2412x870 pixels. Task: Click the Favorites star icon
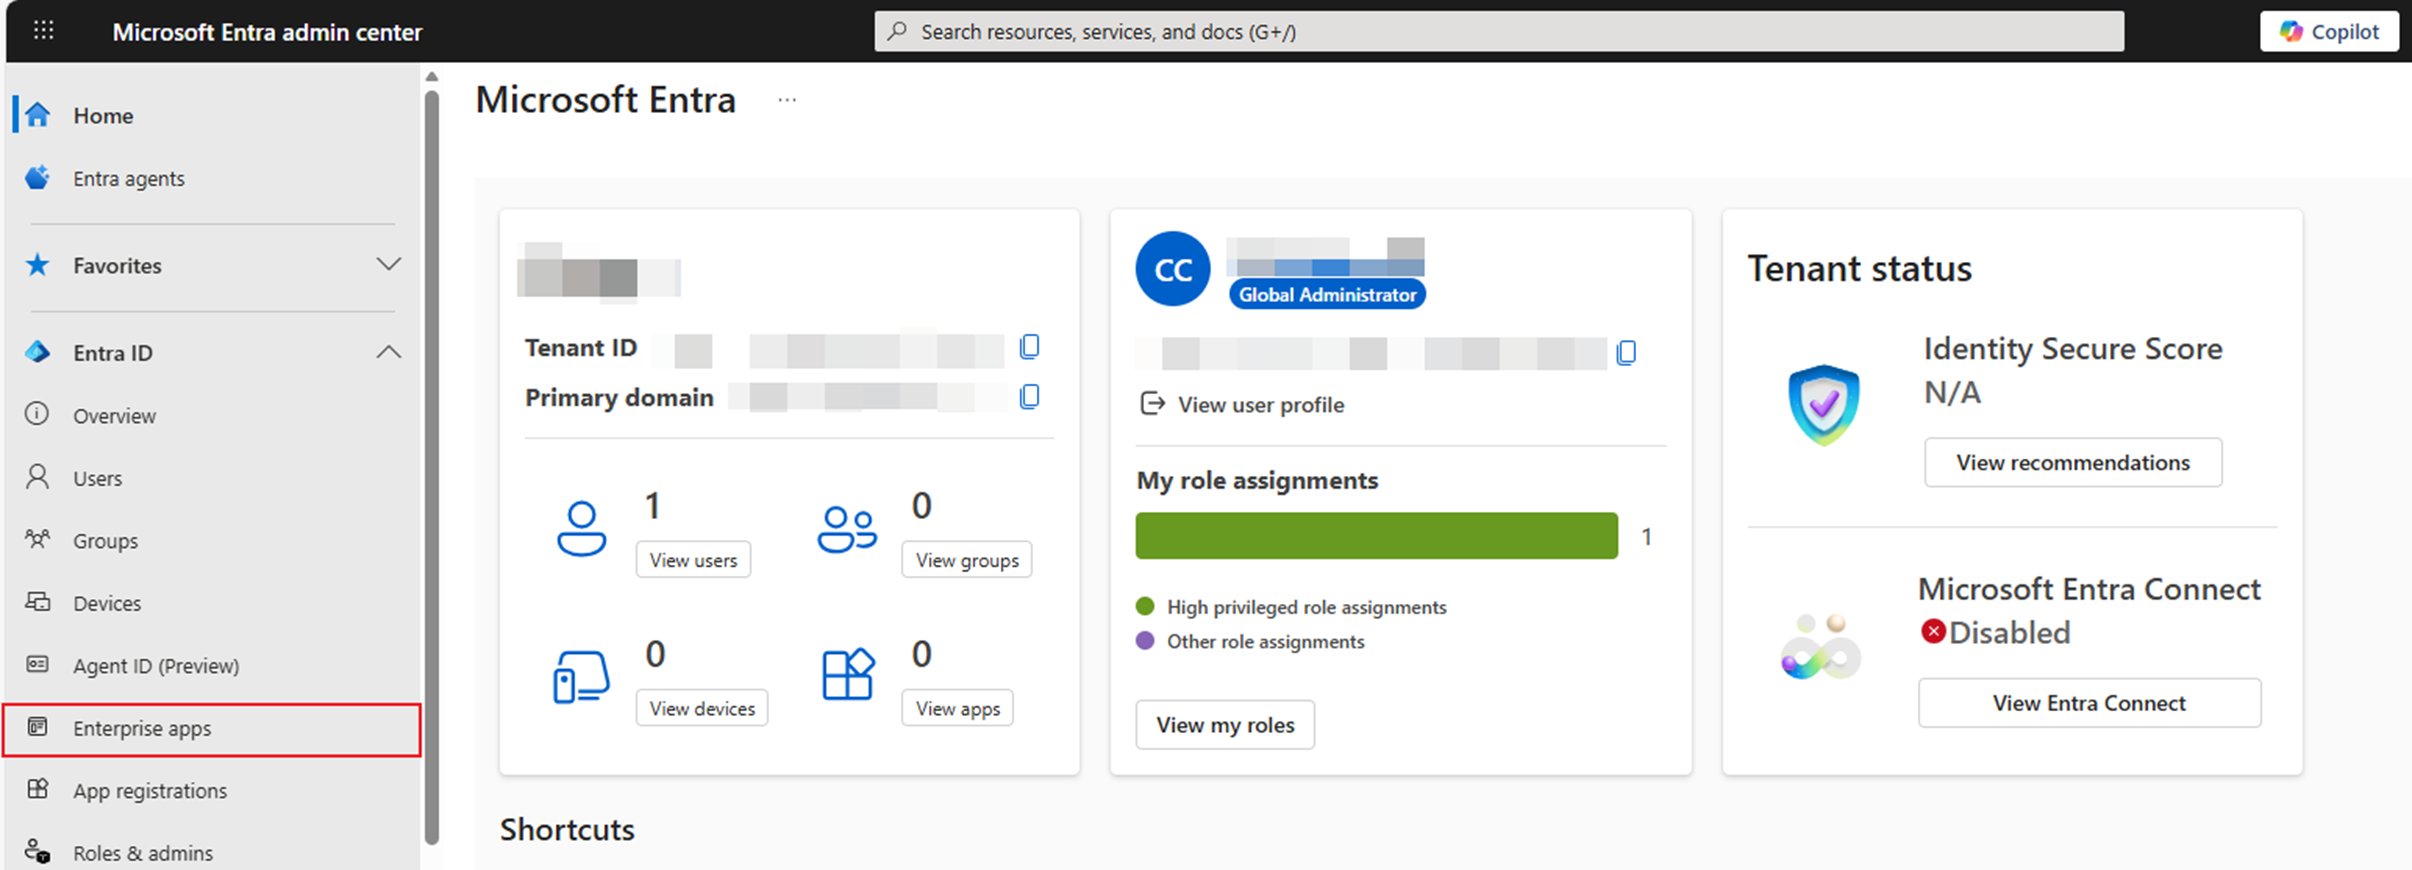(38, 265)
